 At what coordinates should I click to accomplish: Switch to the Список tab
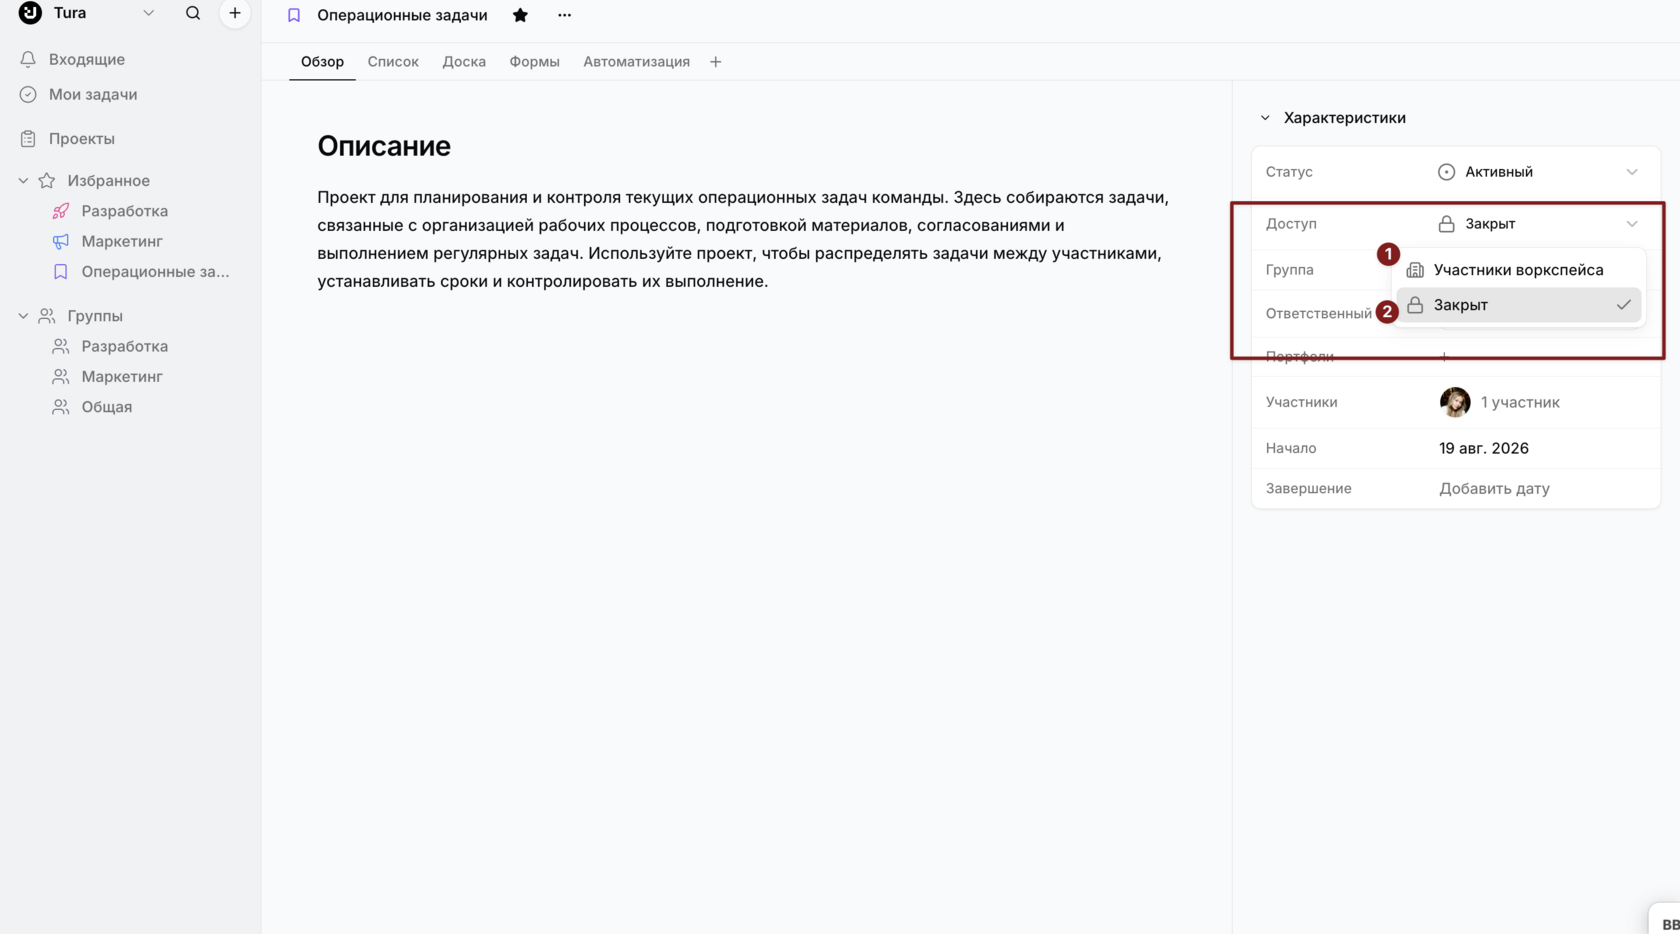coord(393,61)
